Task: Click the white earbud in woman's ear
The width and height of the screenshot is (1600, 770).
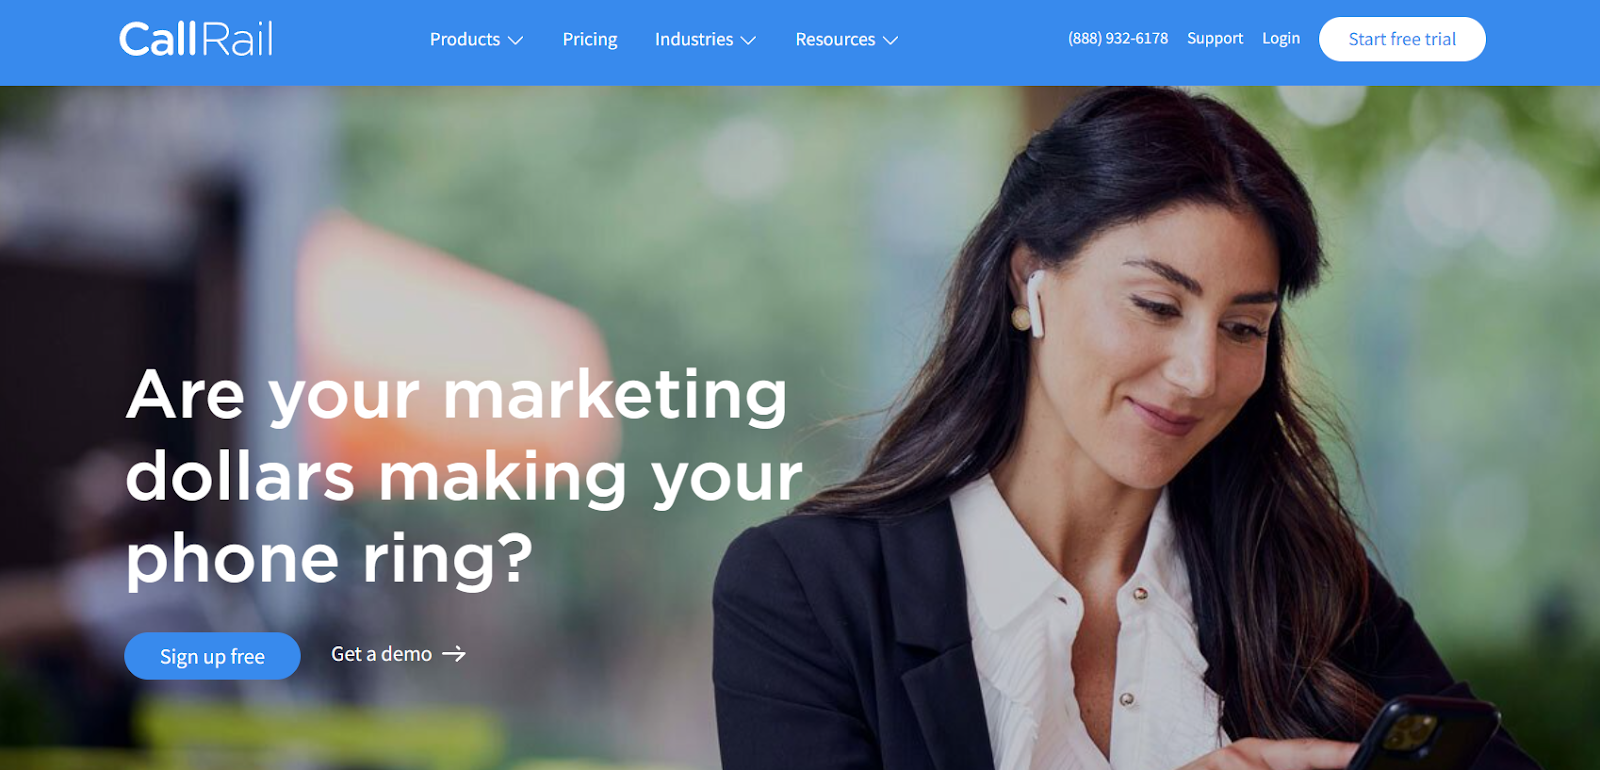Action: click(x=1036, y=301)
